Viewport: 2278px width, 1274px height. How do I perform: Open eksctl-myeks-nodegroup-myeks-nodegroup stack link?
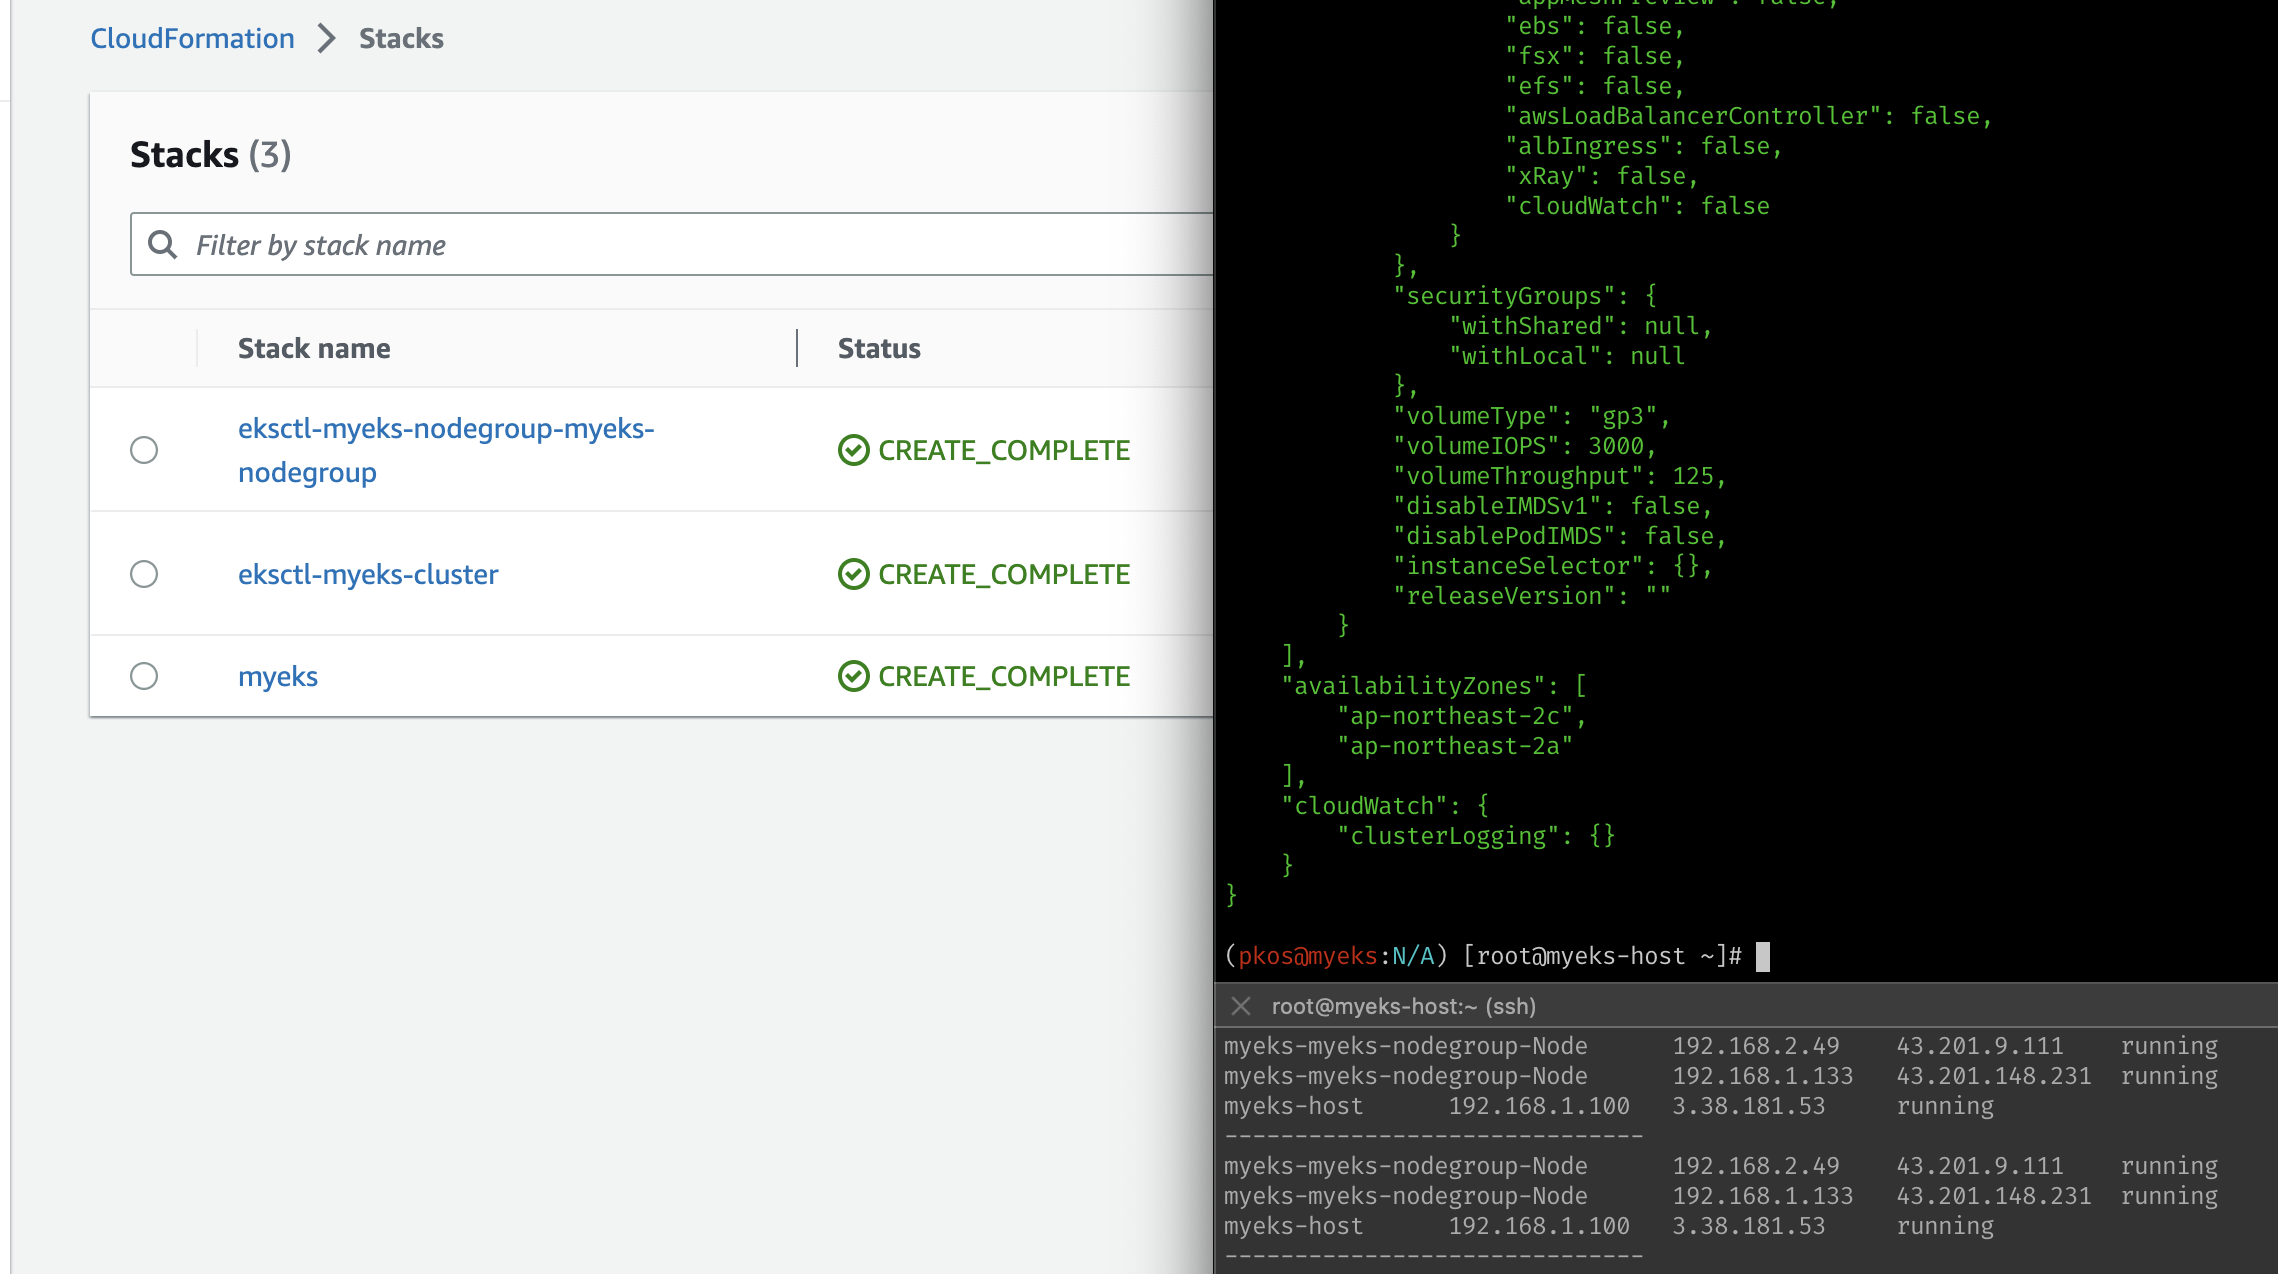(x=446, y=450)
